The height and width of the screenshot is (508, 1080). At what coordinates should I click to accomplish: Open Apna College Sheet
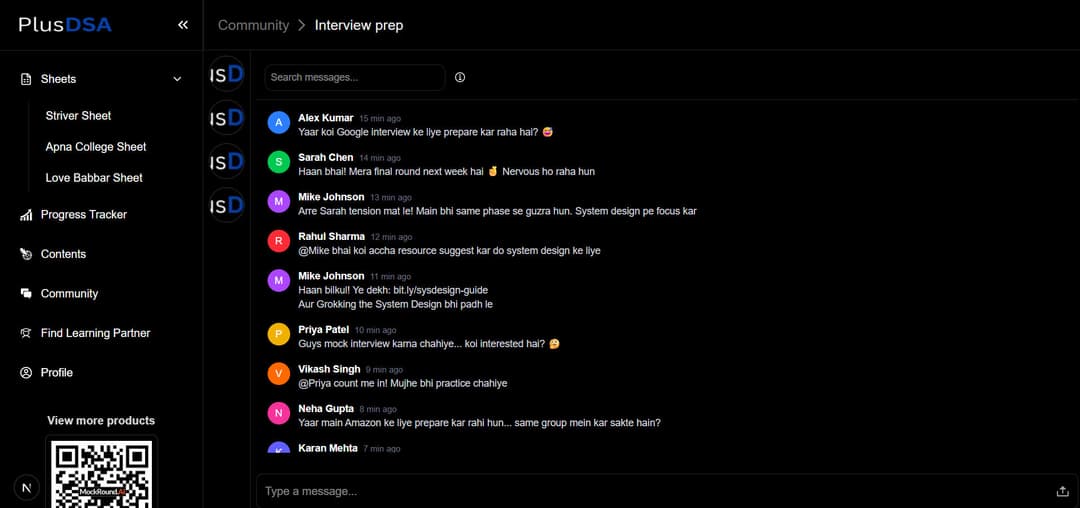(96, 147)
